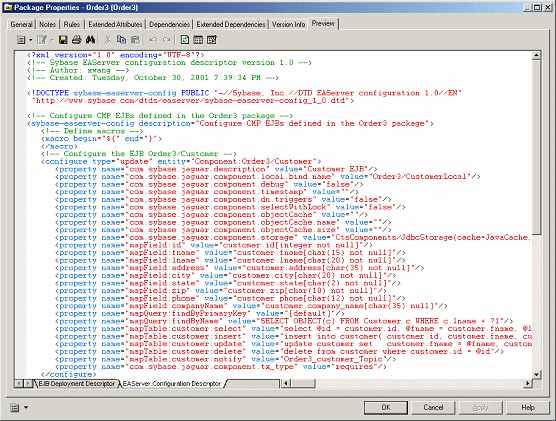Viewport: 556px width, 421px height.
Task: Click the closing /configure tag line
Action: 69,375
